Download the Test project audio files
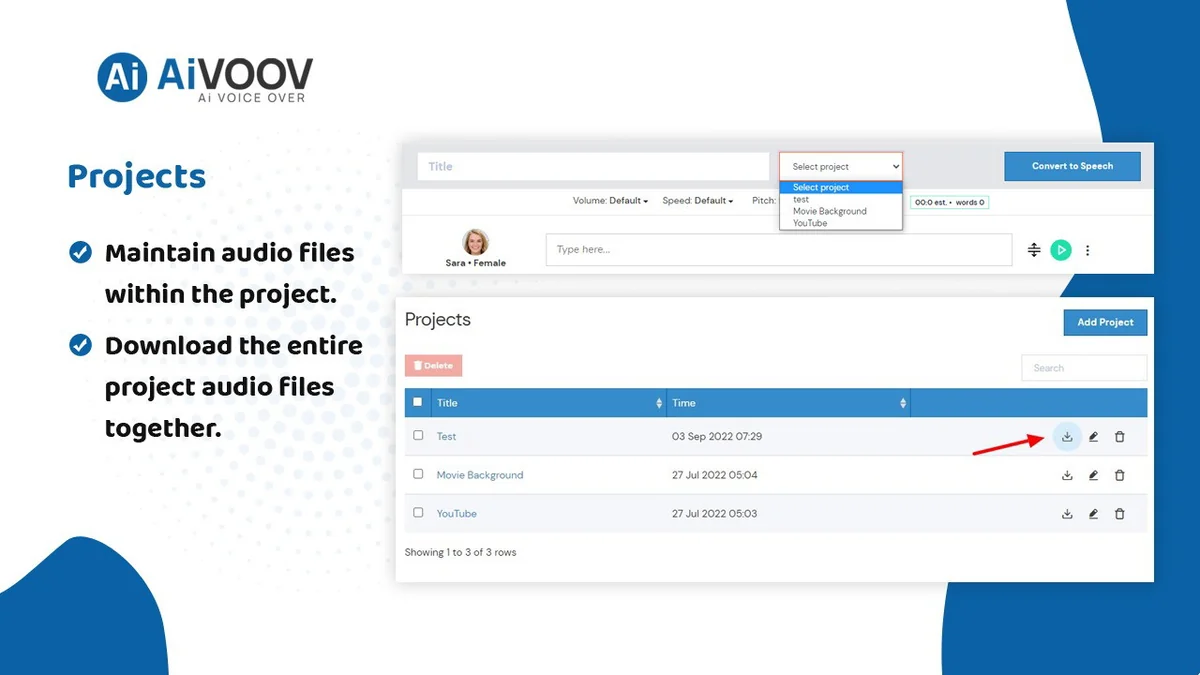This screenshot has width=1200, height=675. point(1067,437)
